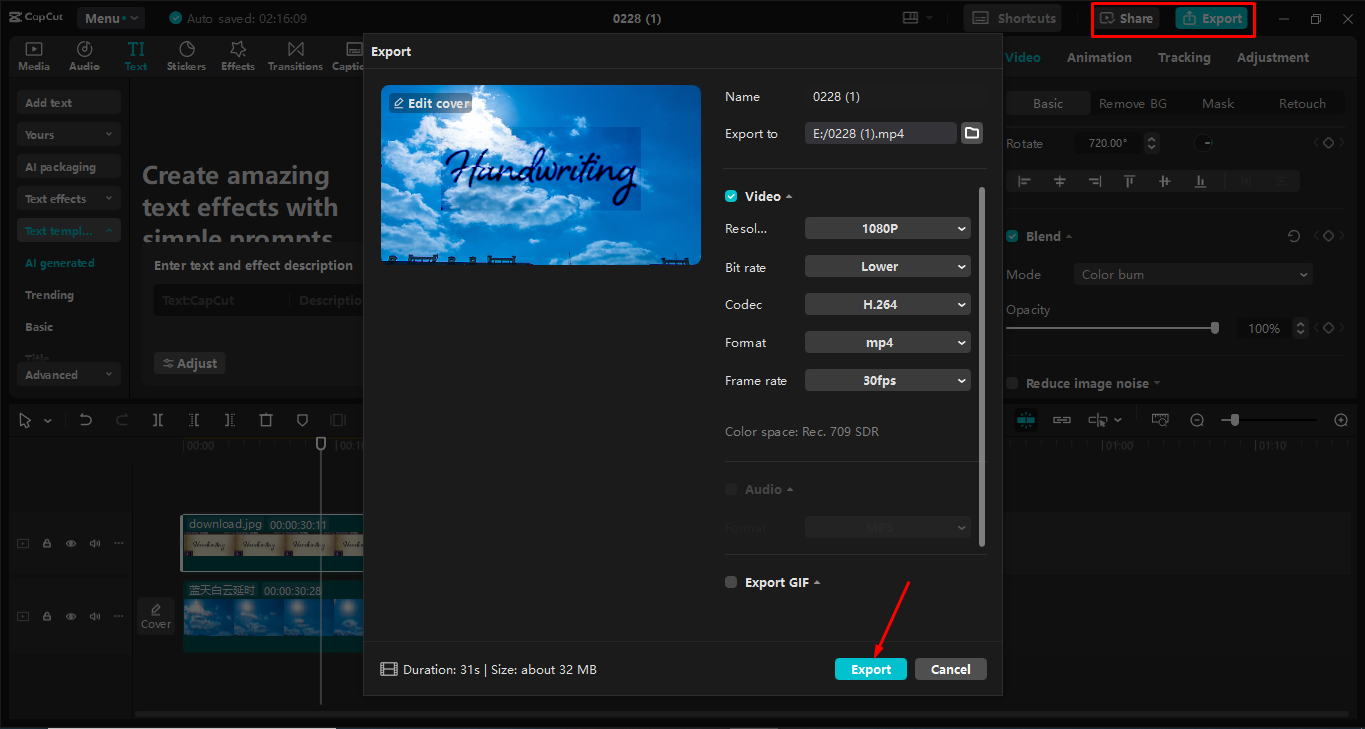The width and height of the screenshot is (1365, 729).
Task: Click the Export to path field
Action: 880,132
